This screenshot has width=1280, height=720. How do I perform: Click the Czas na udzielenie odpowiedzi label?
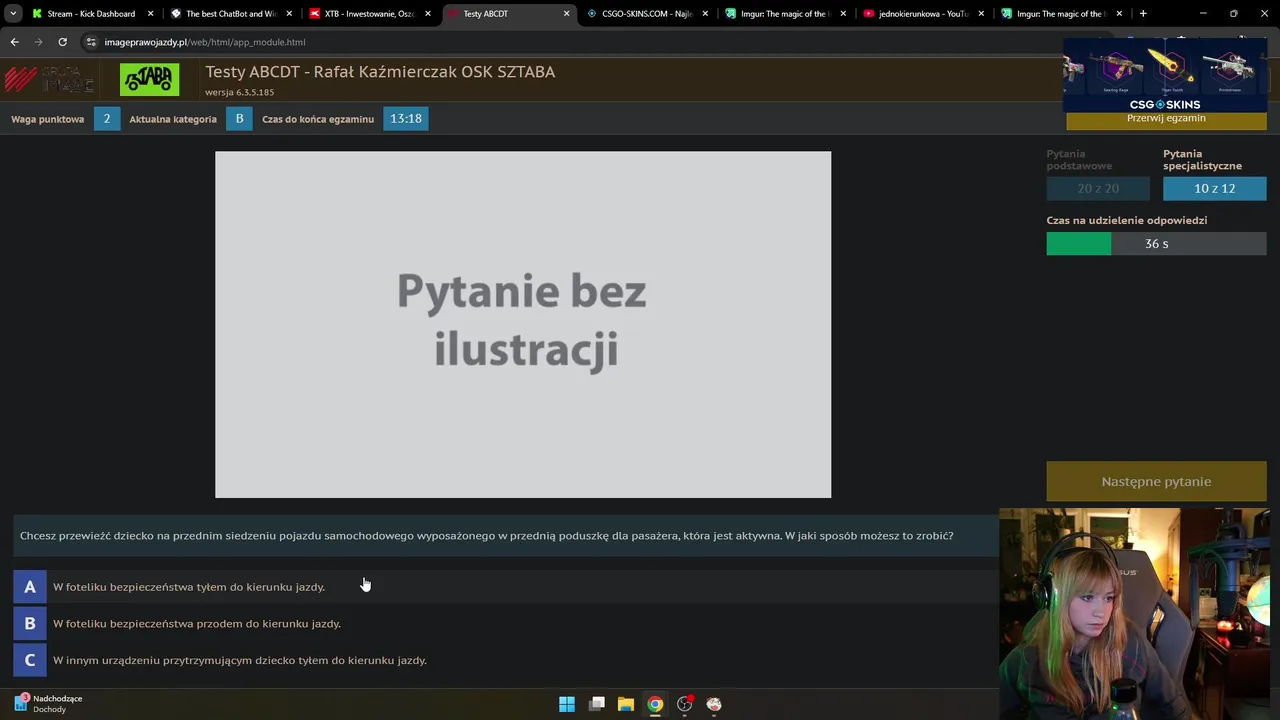pyautogui.click(x=1127, y=220)
